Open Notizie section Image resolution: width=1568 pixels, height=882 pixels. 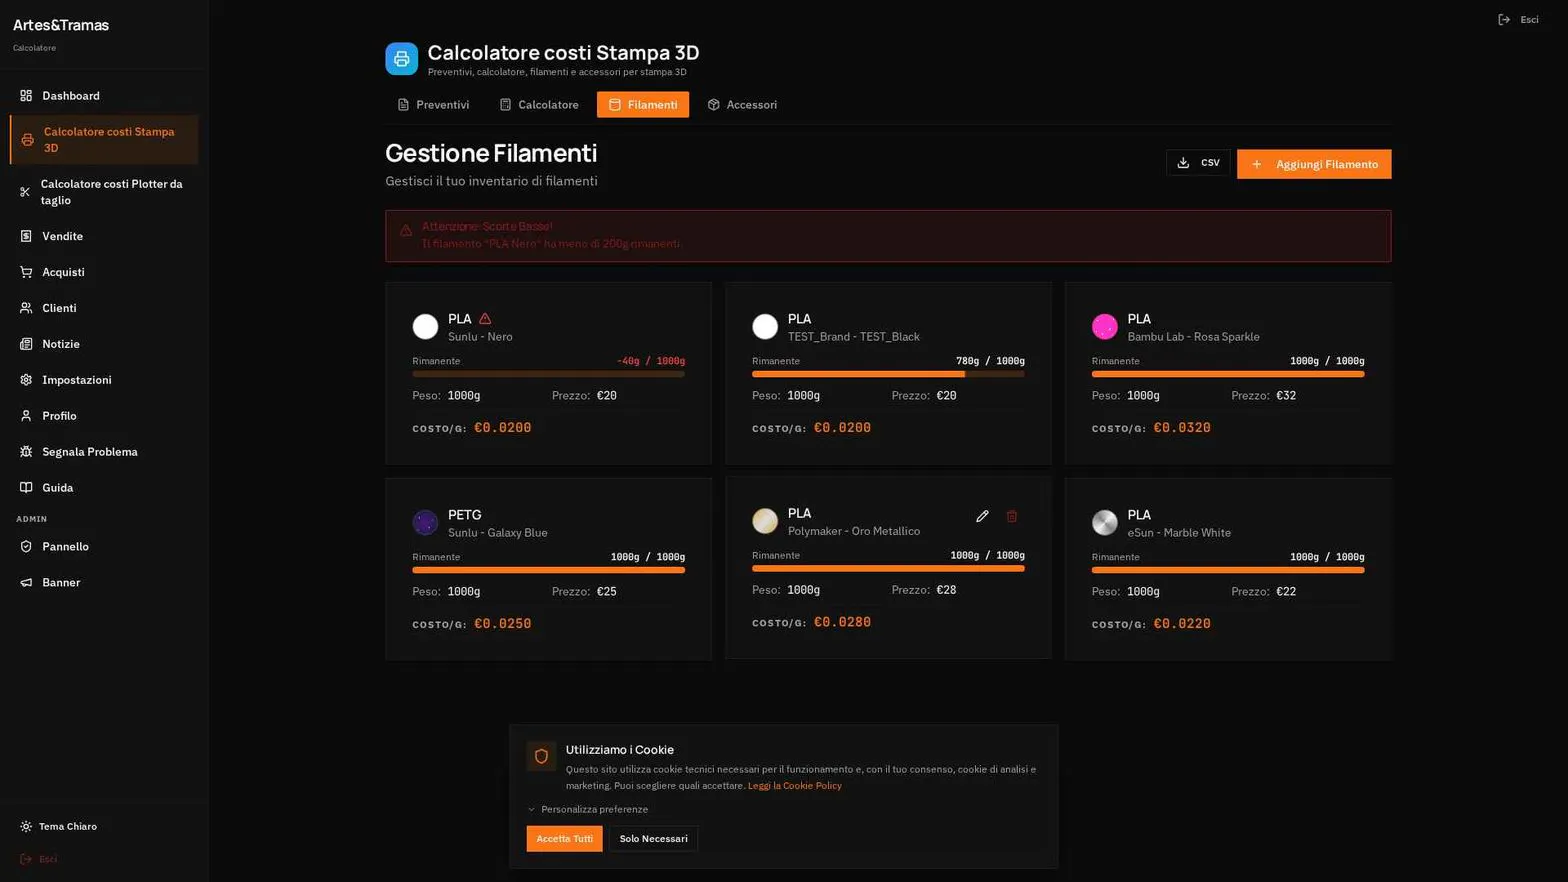tap(104, 344)
